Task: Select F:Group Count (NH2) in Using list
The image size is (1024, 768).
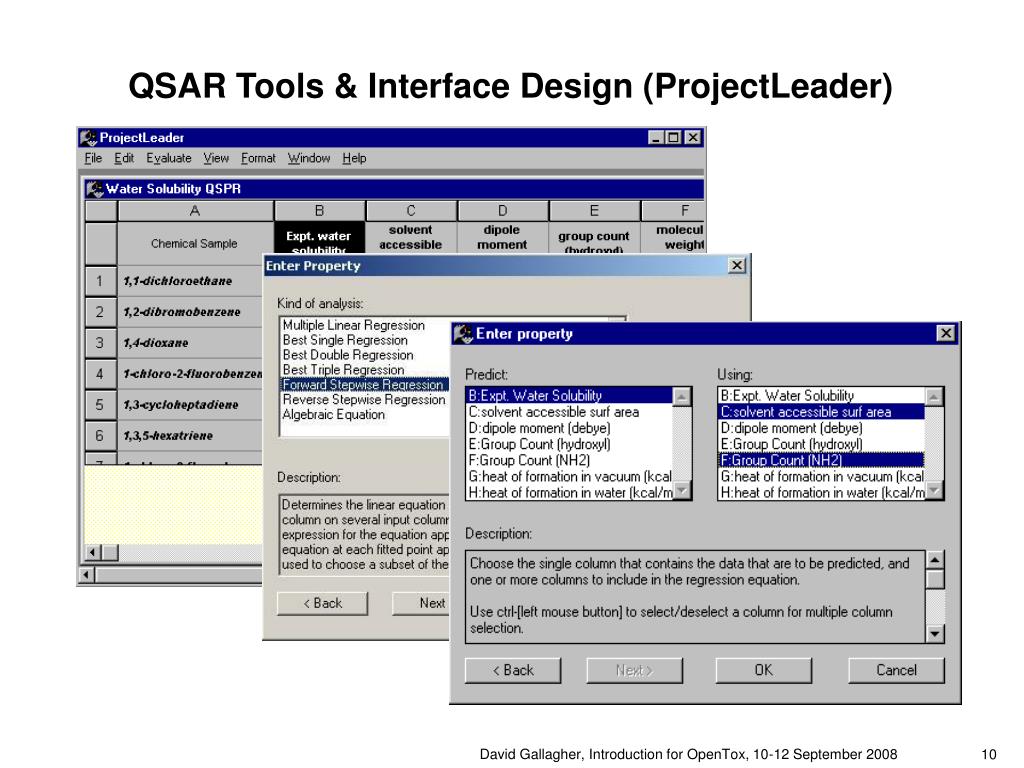Action: coord(822,460)
